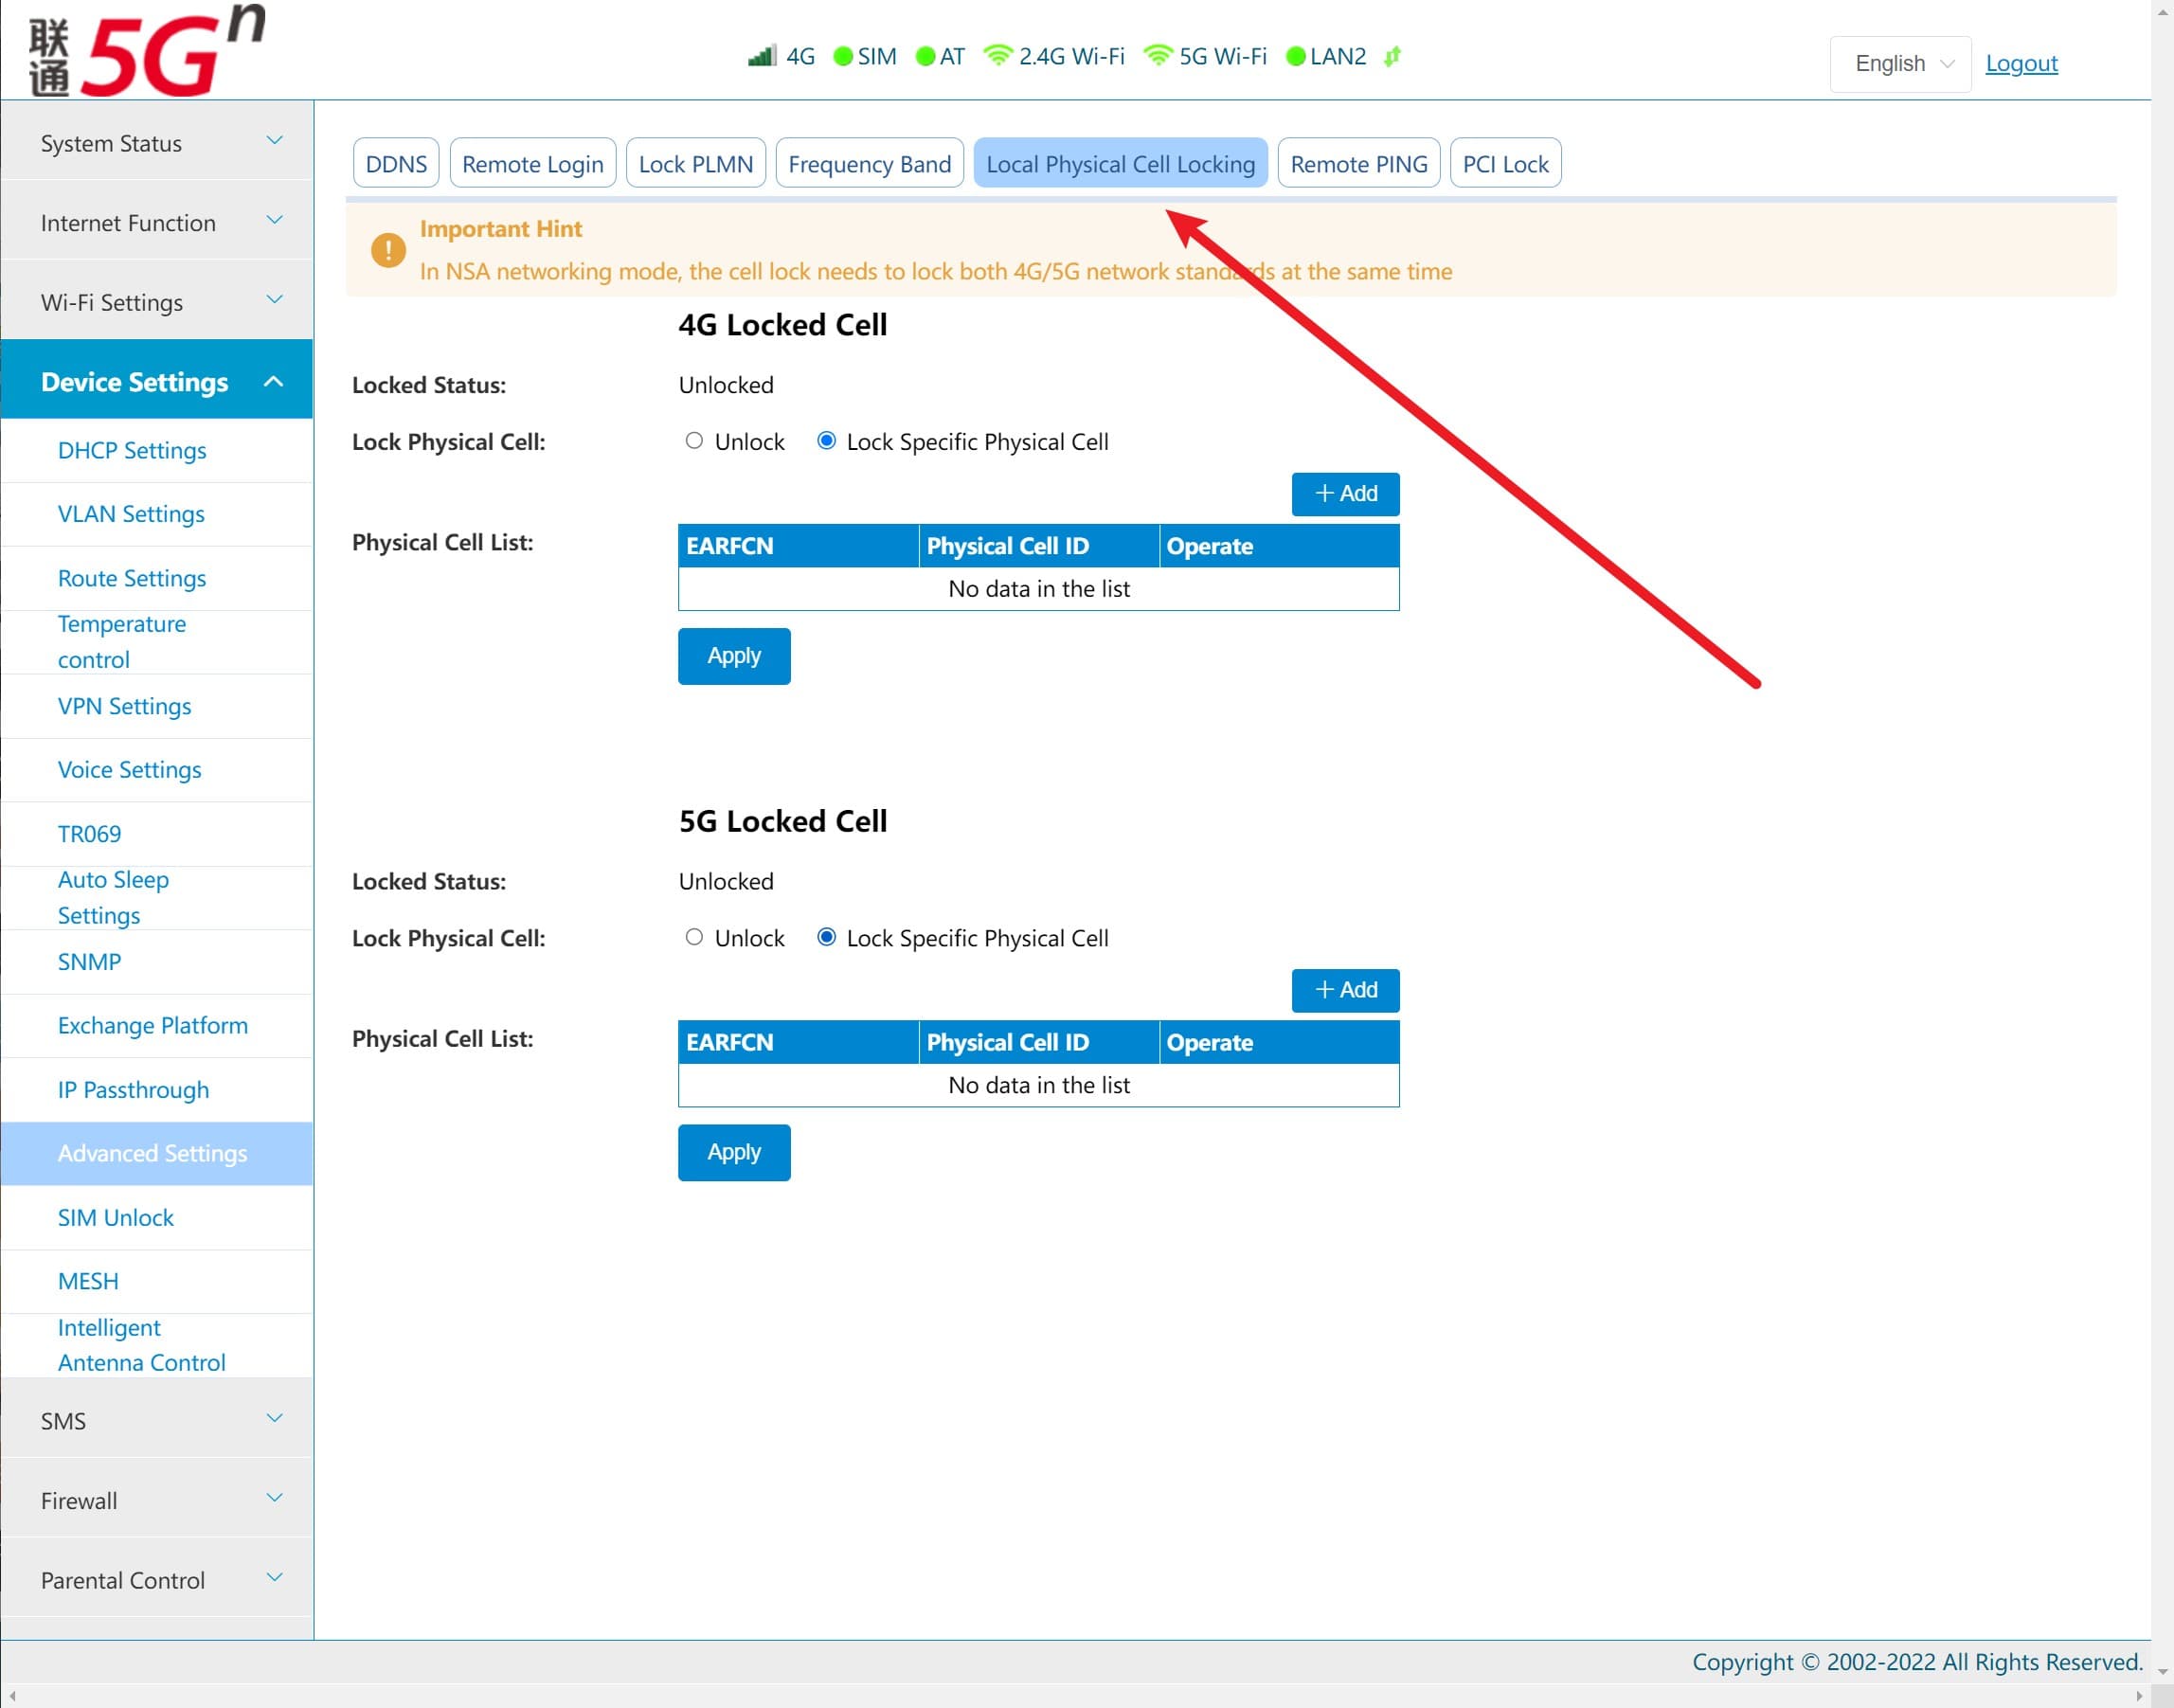Expand the Firewall menu
Screen dimensions: 2174x1708
tap(157, 1499)
